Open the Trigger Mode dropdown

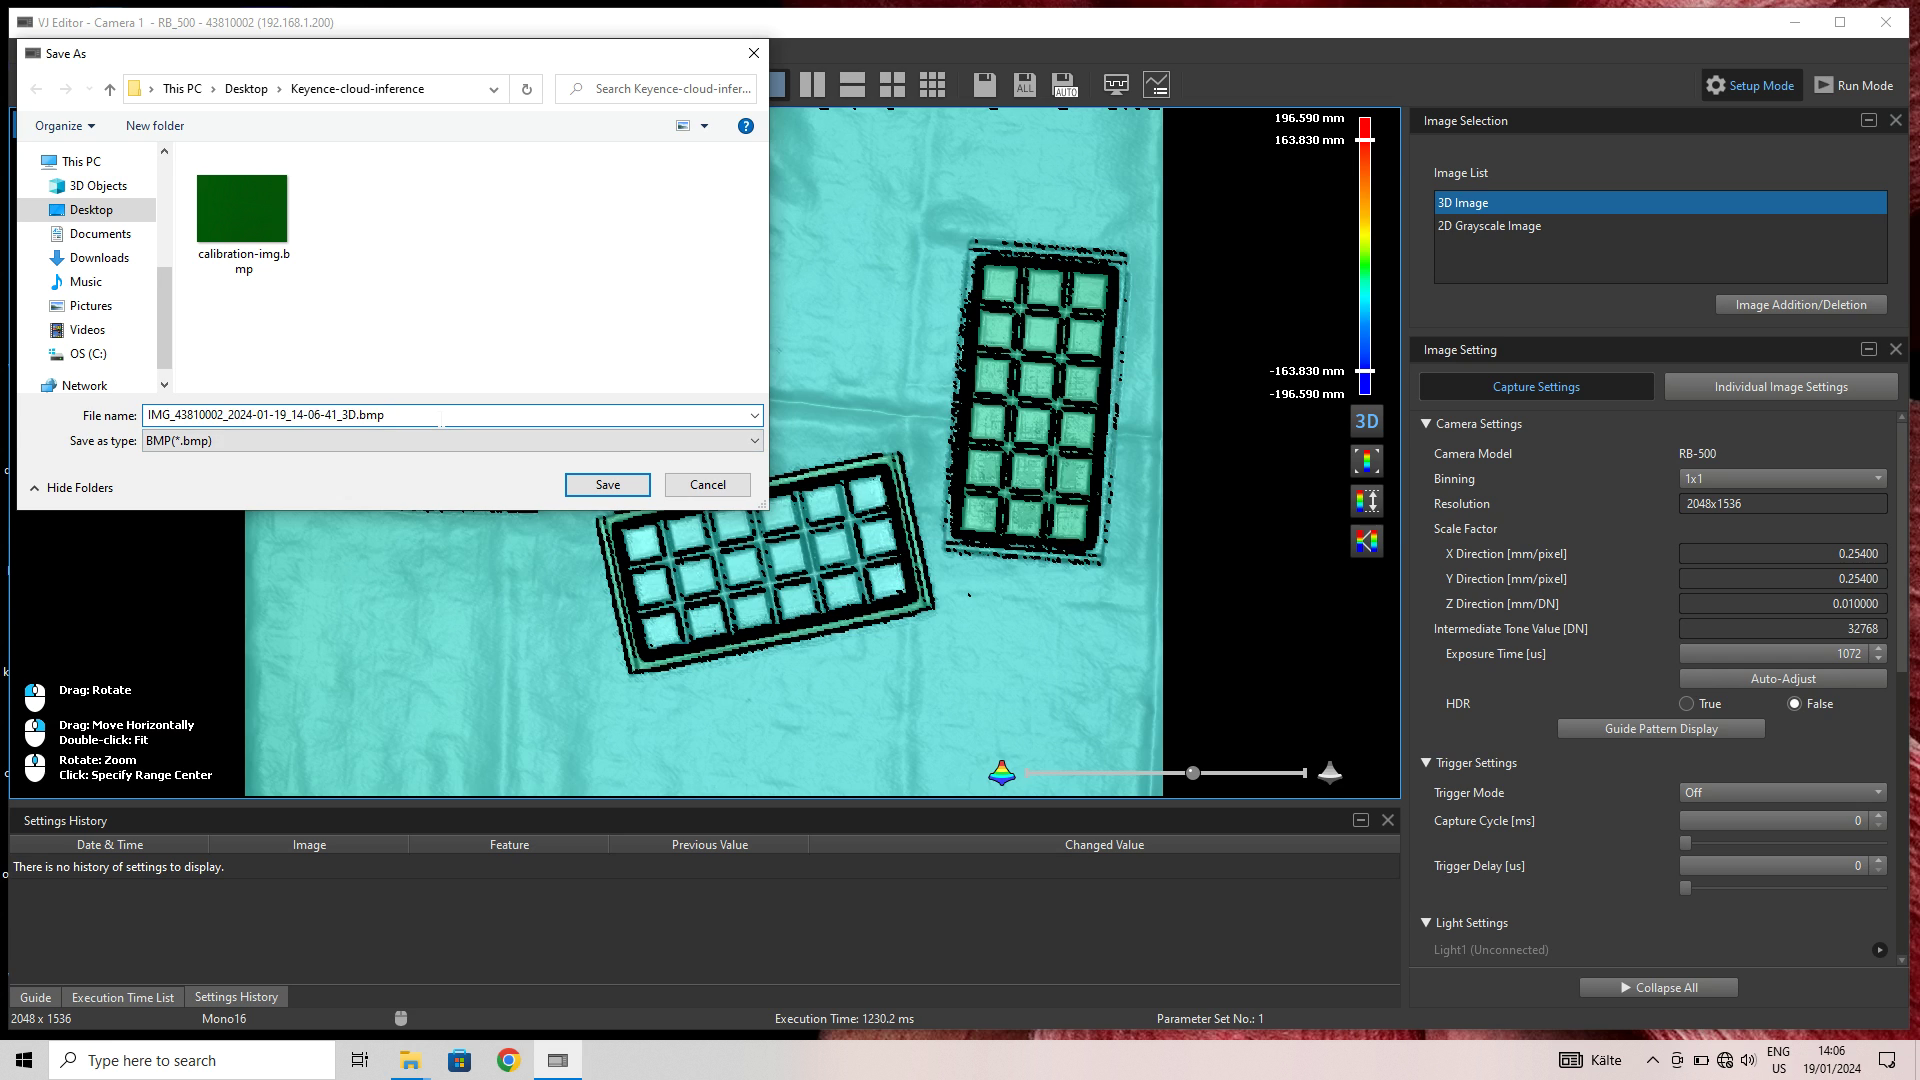pyautogui.click(x=1782, y=793)
